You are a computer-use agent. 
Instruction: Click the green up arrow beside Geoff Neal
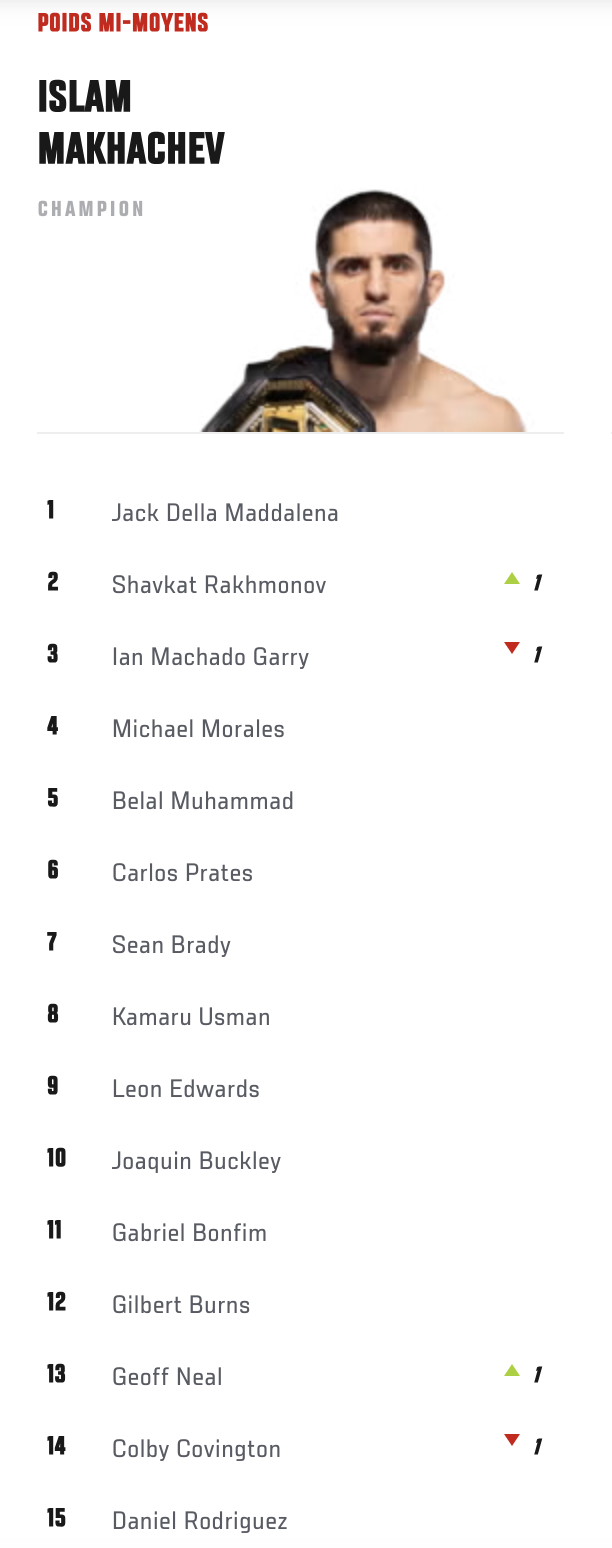(512, 1370)
